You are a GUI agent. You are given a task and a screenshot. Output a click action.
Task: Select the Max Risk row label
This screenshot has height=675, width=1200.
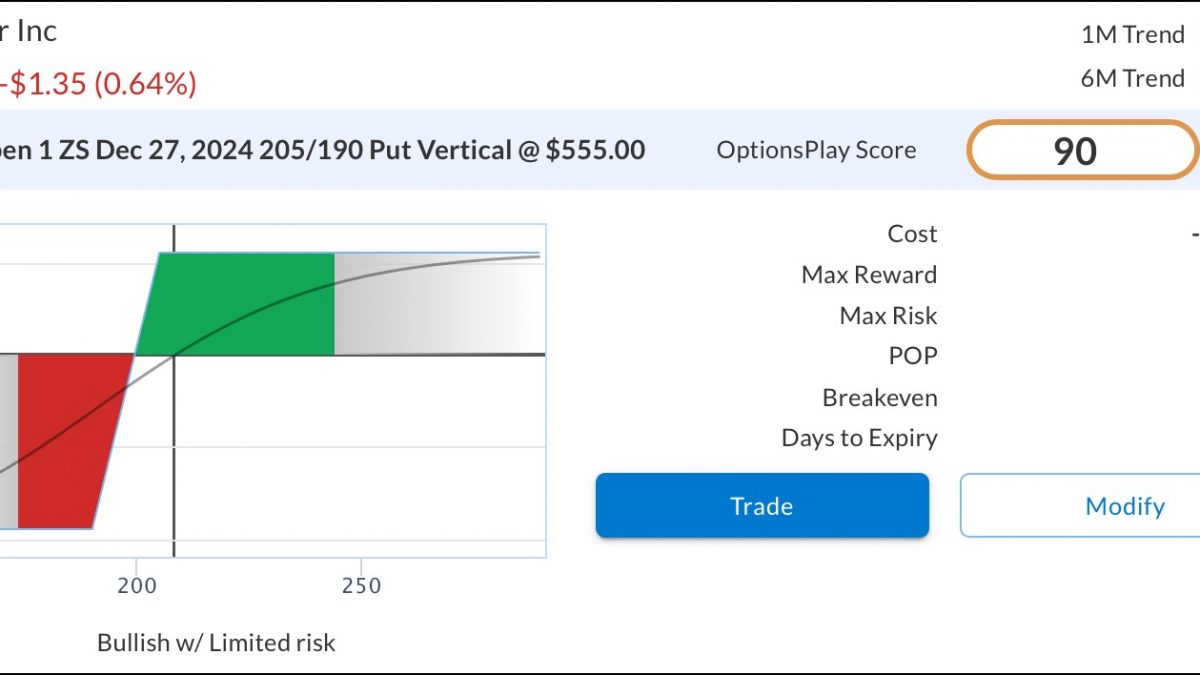point(888,316)
